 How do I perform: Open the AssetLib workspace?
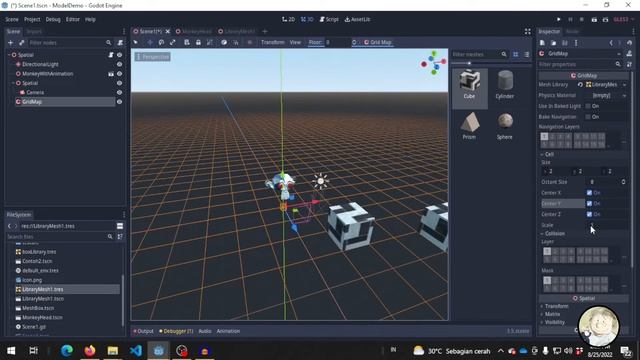[x=358, y=19]
